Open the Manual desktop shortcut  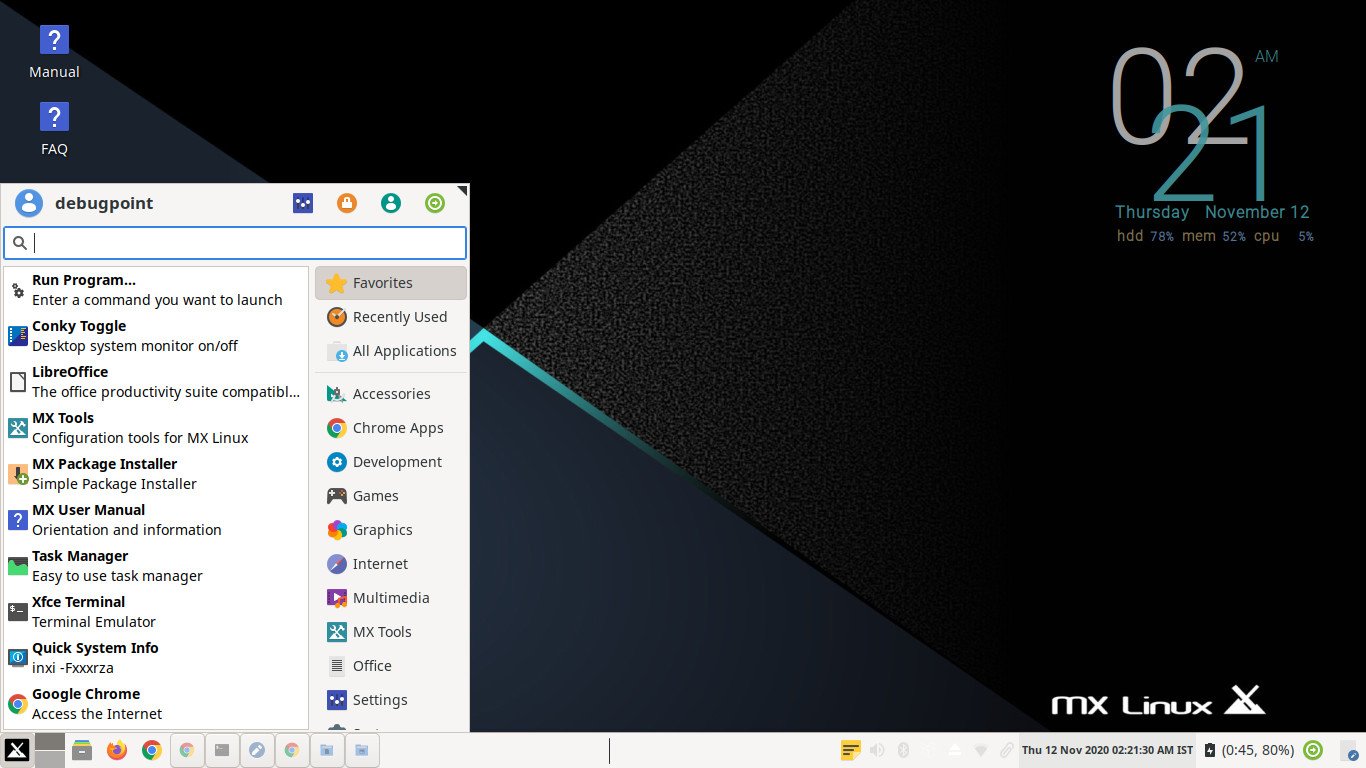pyautogui.click(x=54, y=52)
